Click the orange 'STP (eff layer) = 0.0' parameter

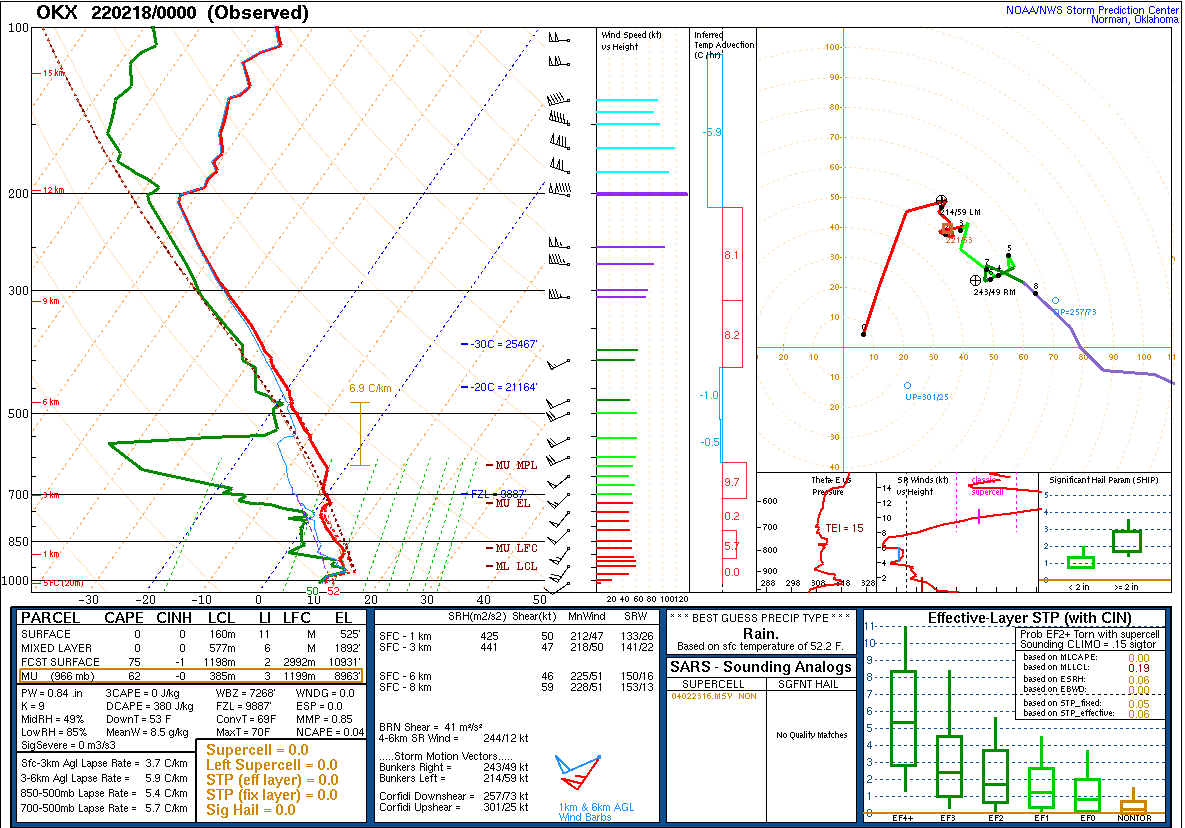click(x=271, y=780)
